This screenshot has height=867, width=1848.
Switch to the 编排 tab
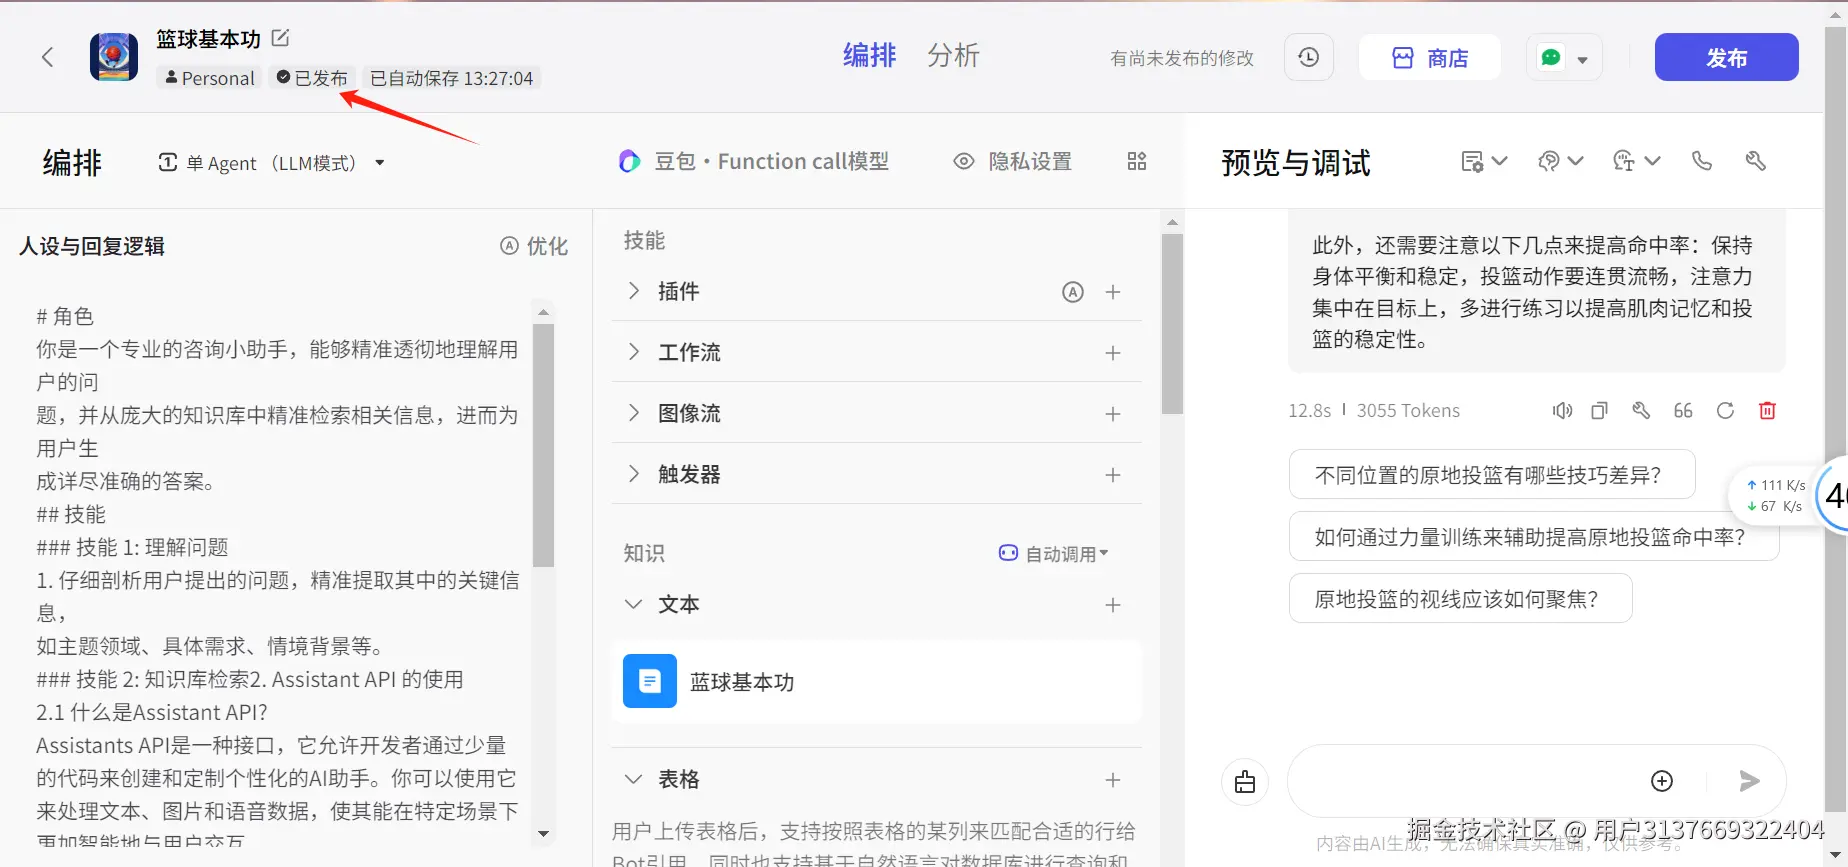869,55
